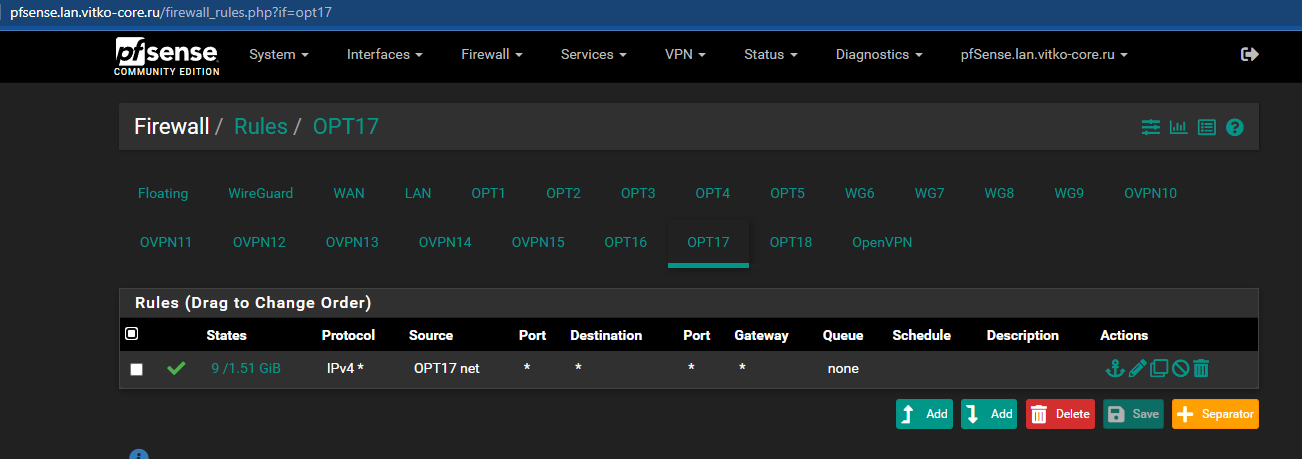The image size is (1302, 459).
Task: Edit the OPT17 net rule with pencil icon
Action: click(1137, 369)
